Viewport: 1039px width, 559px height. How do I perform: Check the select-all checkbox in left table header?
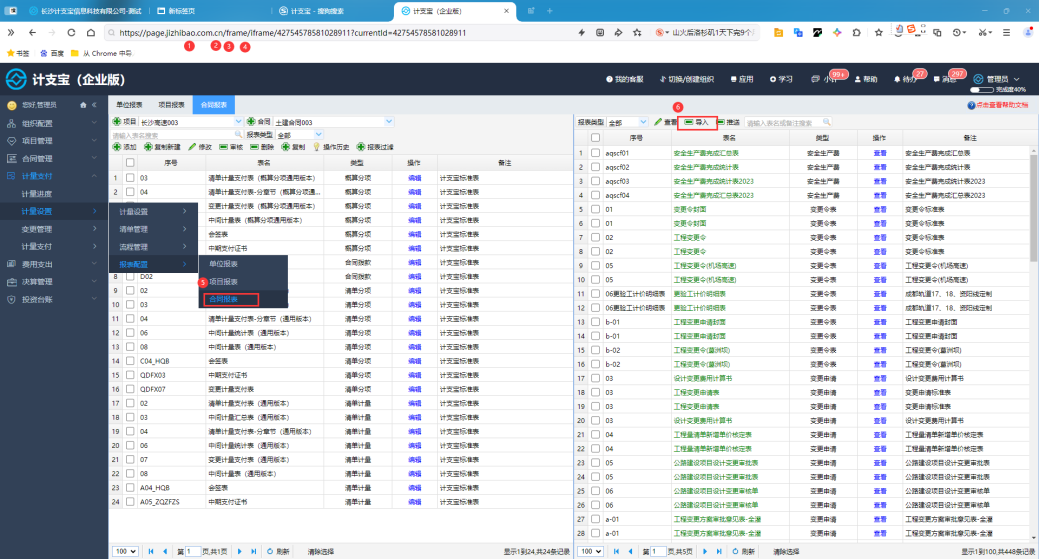tap(130, 162)
